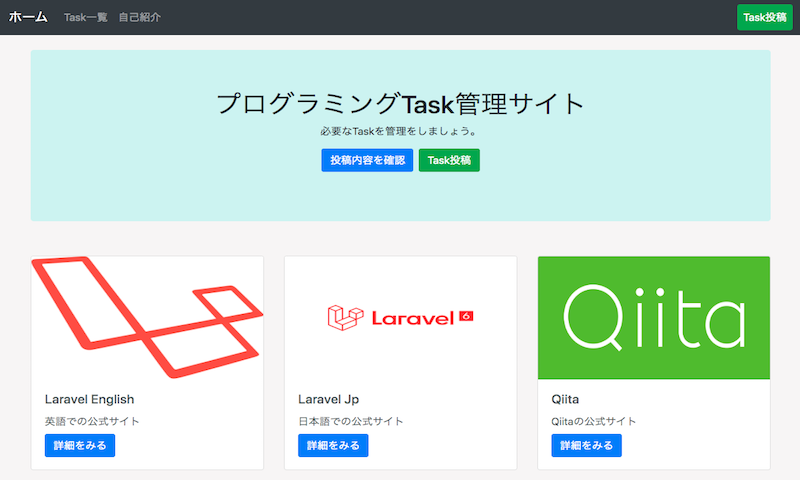Click 詳細をみる on the Qiita card
Image resolution: width=800 pixels, height=480 pixels.
(x=586, y=445)
